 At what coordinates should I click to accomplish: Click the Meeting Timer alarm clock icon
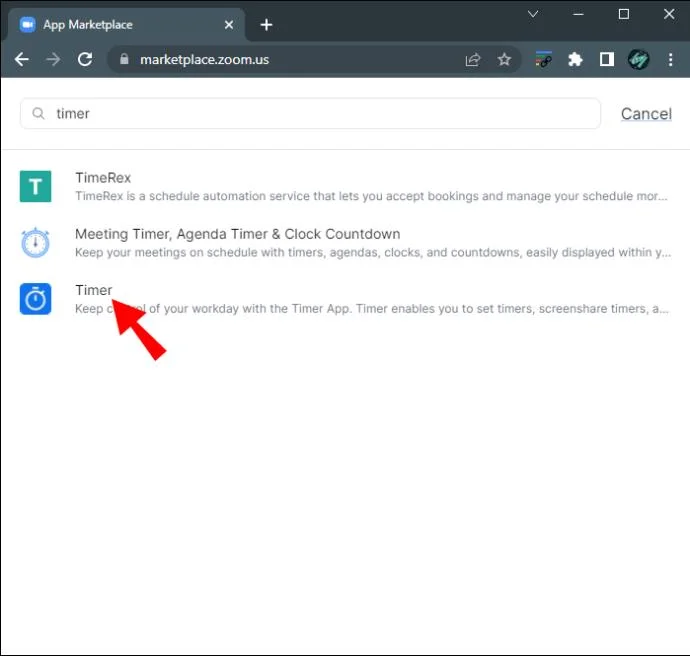point(36,242)
